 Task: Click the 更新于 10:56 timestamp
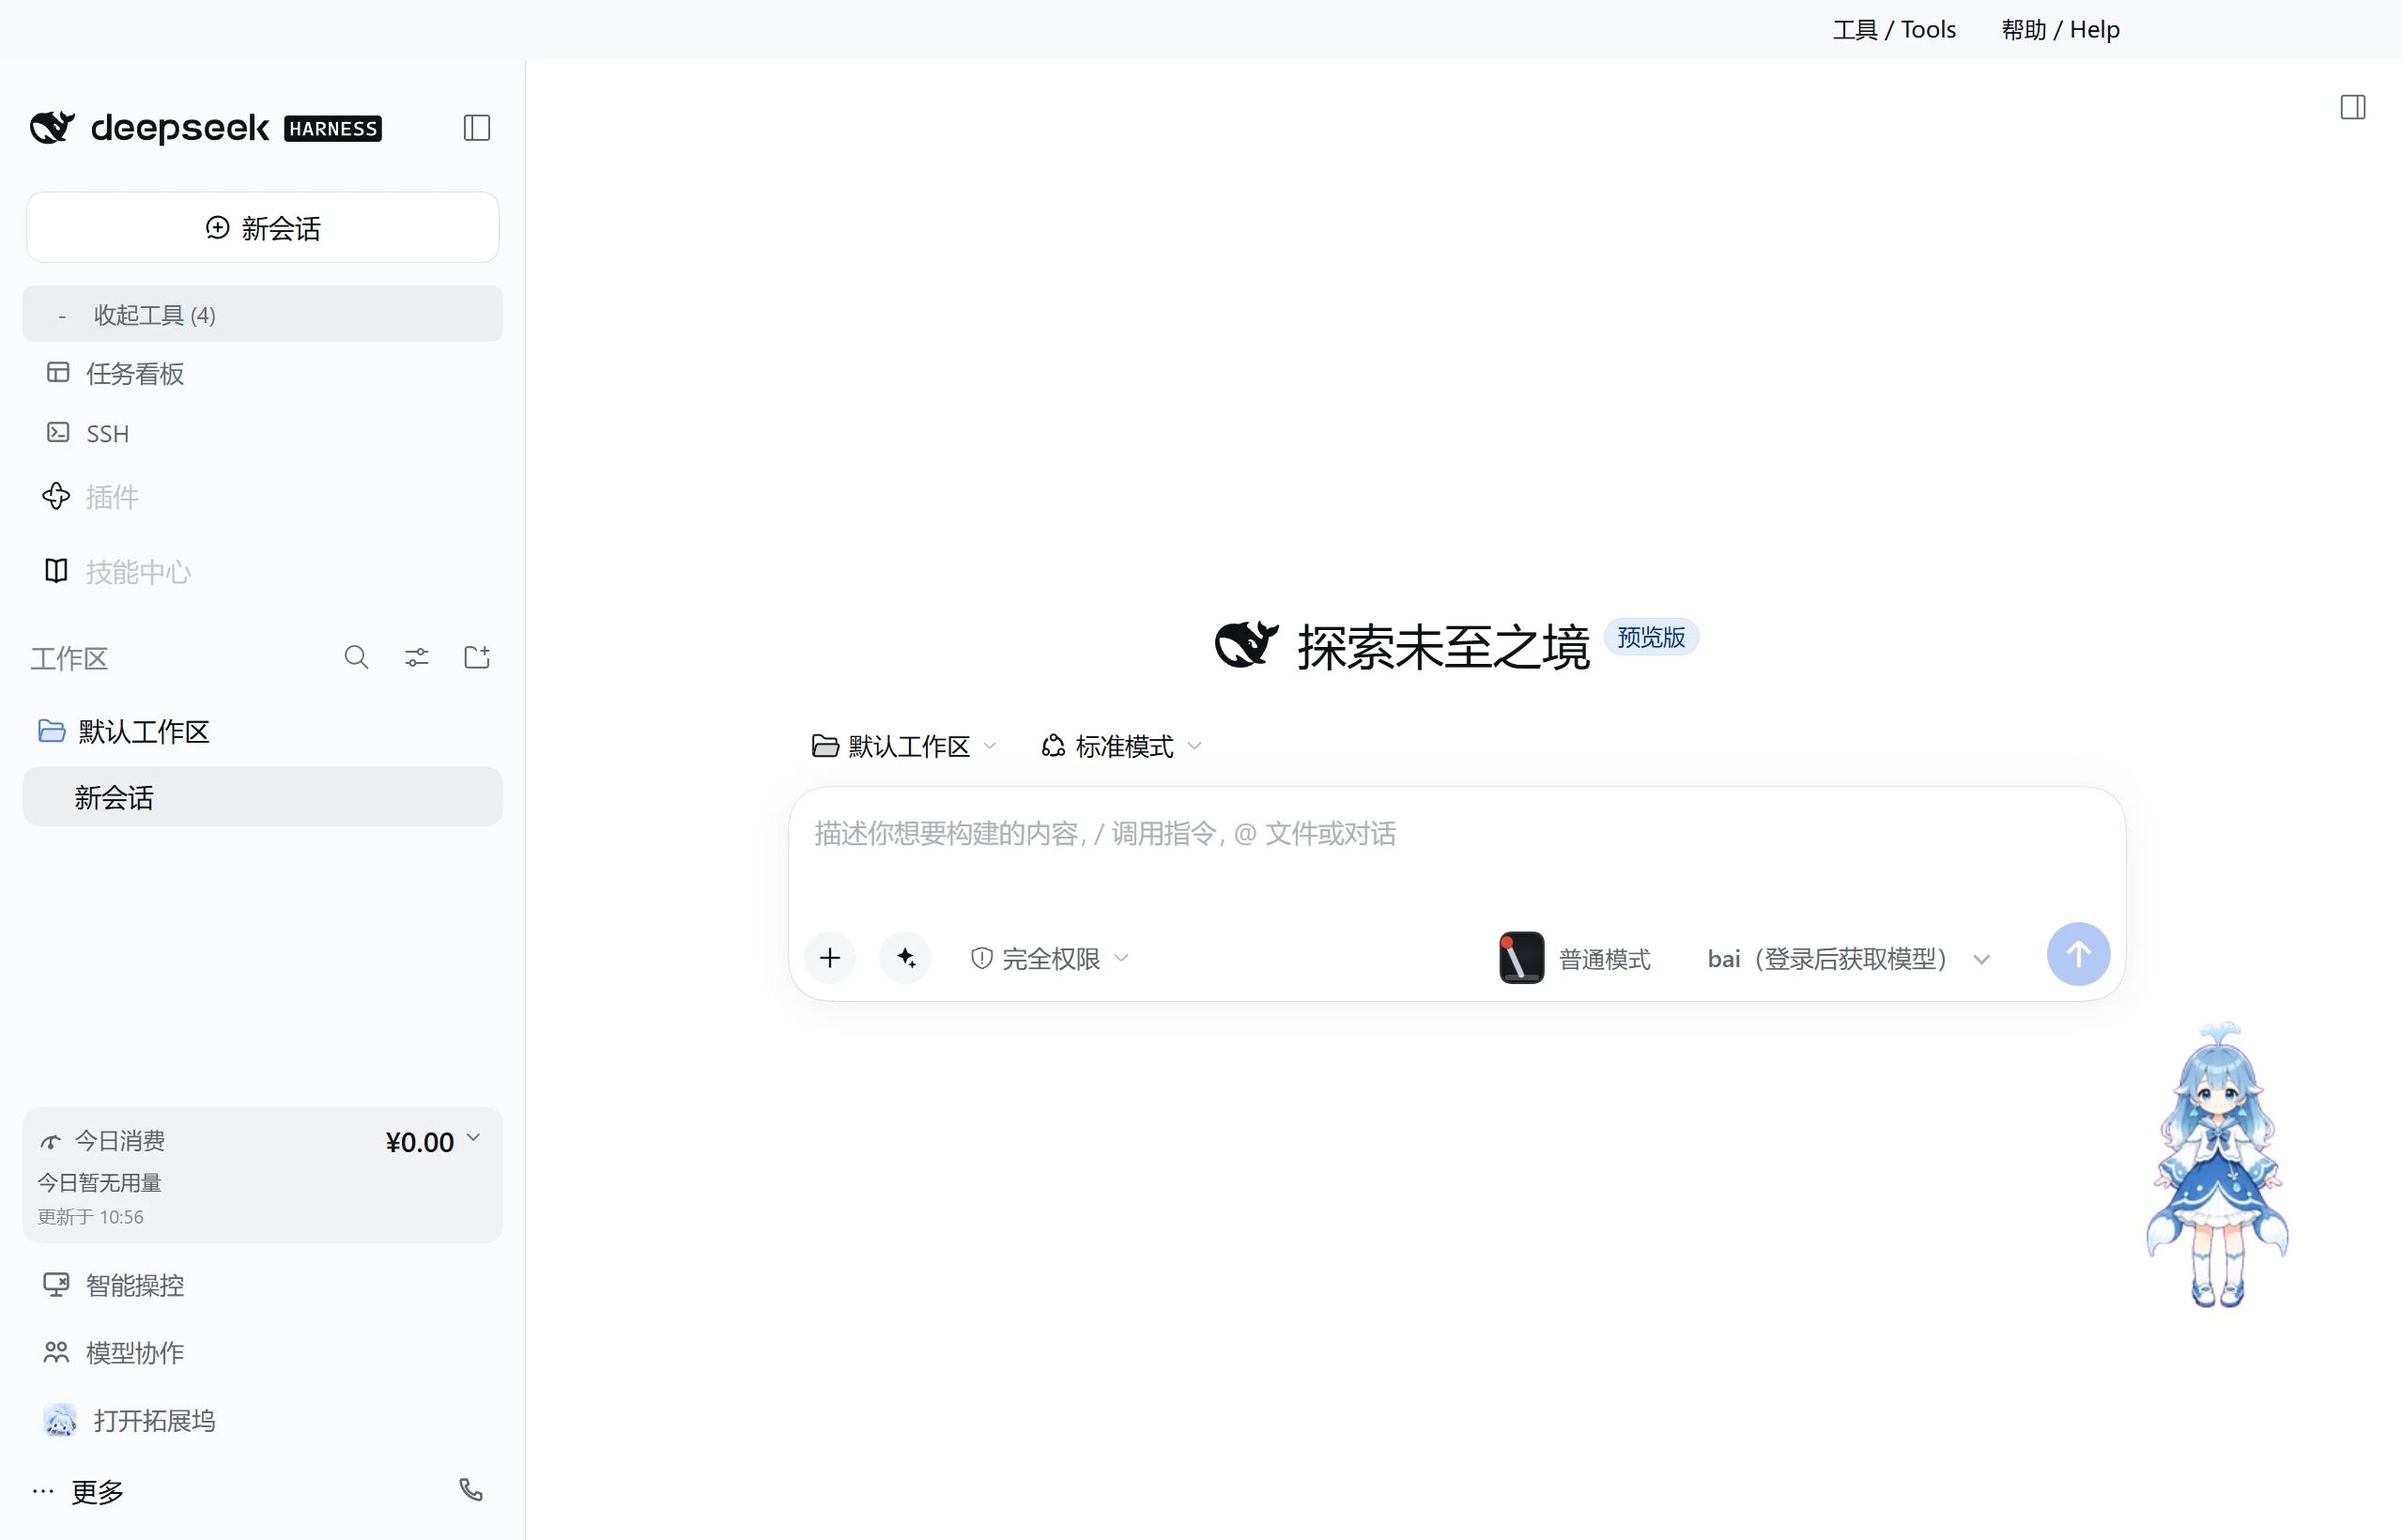90,1217
